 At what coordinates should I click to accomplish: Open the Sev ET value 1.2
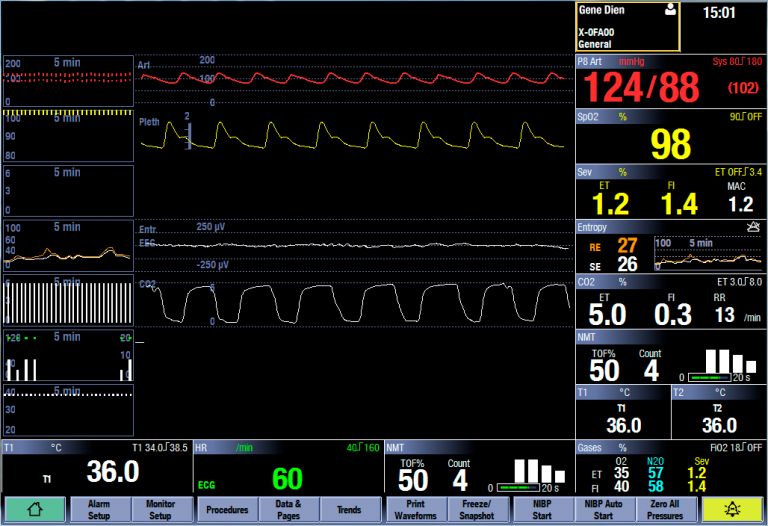[x=610, y=204]
